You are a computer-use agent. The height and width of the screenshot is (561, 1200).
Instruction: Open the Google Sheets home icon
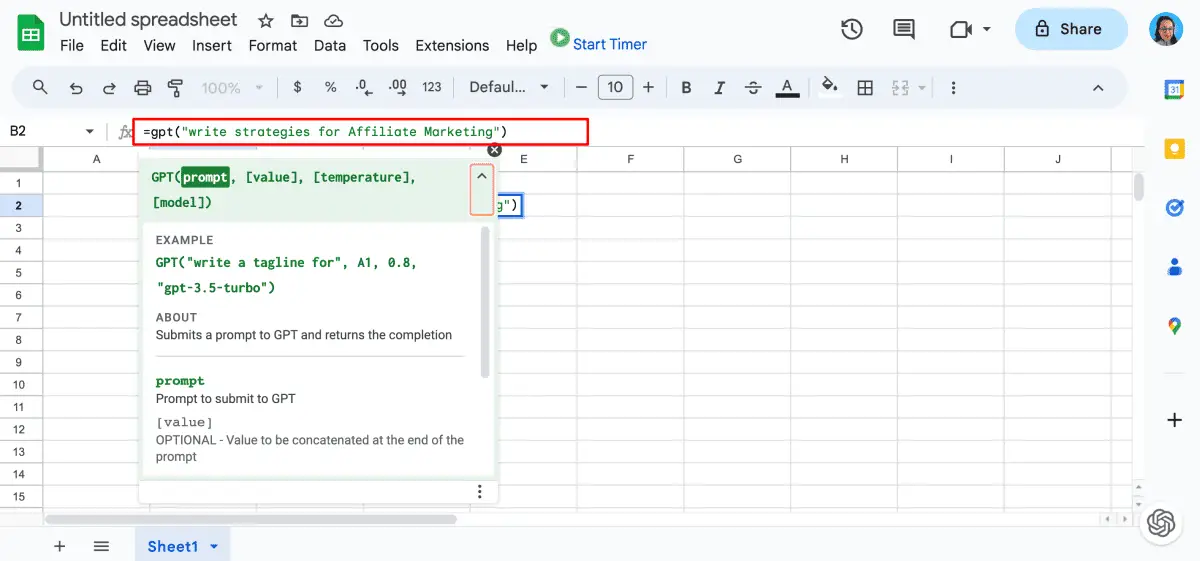point(31,34)
